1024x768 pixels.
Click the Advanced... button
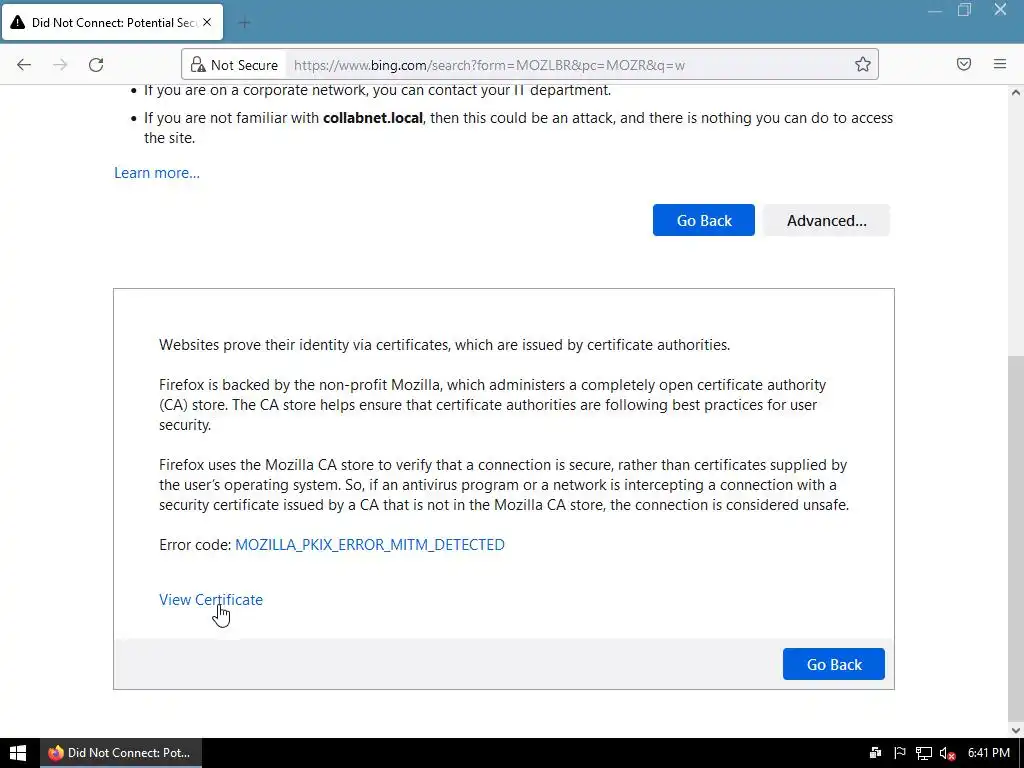tap(826, 220)
